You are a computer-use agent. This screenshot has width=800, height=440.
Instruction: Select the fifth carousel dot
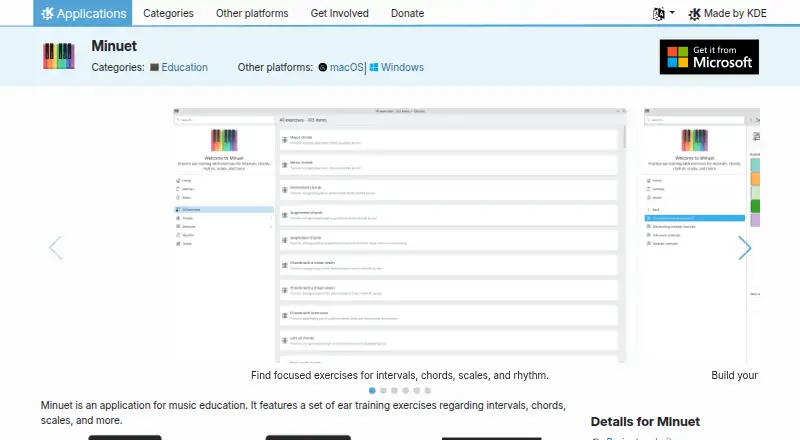tap(417, 390)
